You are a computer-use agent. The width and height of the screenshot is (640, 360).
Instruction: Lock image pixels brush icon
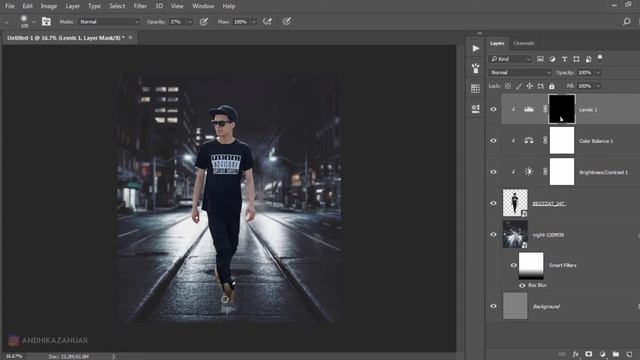(x=519, y=86)
